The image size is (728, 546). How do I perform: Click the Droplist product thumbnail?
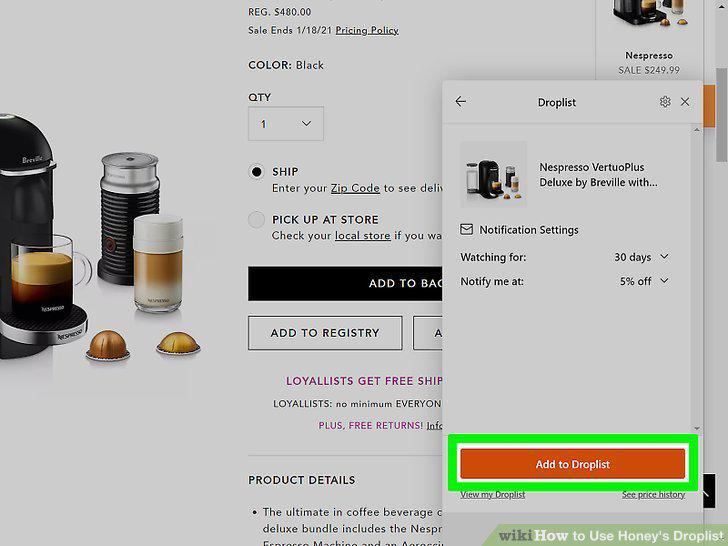(493, 174)
